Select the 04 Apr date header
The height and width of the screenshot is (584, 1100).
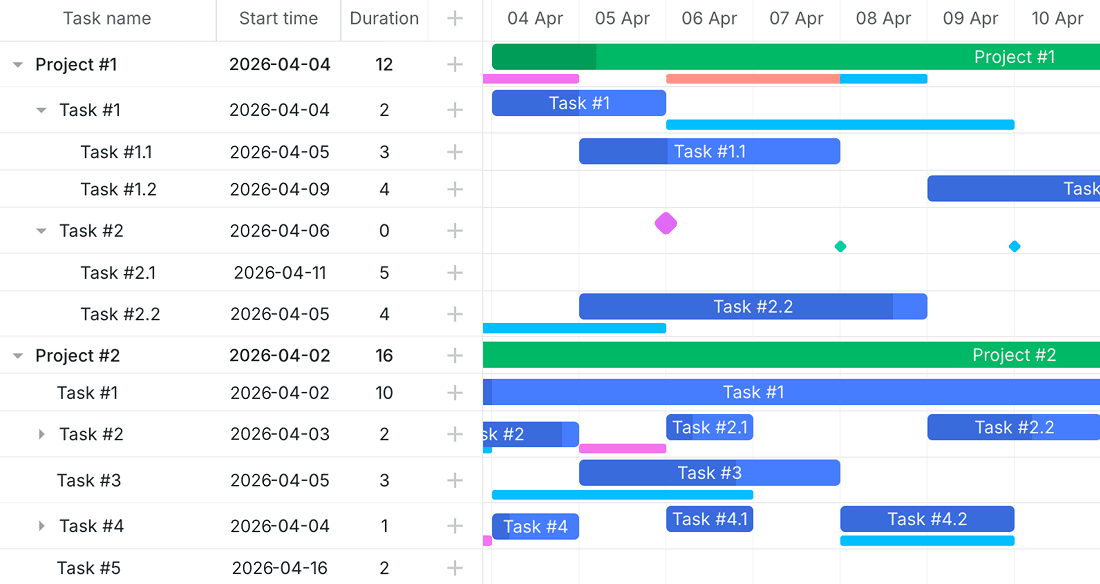click(535, 18)
